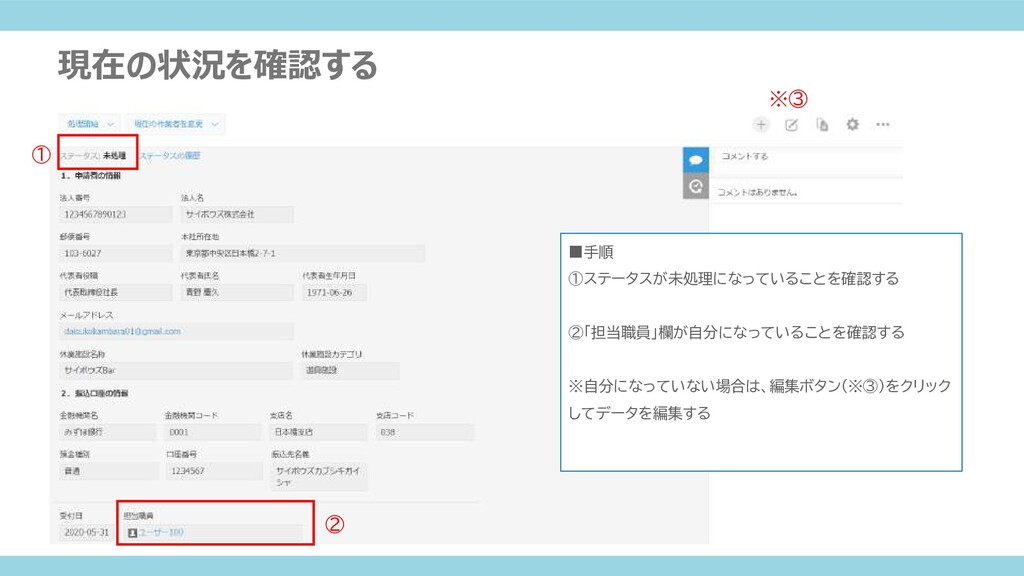Click the status value 未処理
The height and width of the screenshot is (576, 1024).
click(x=114, y=156)
